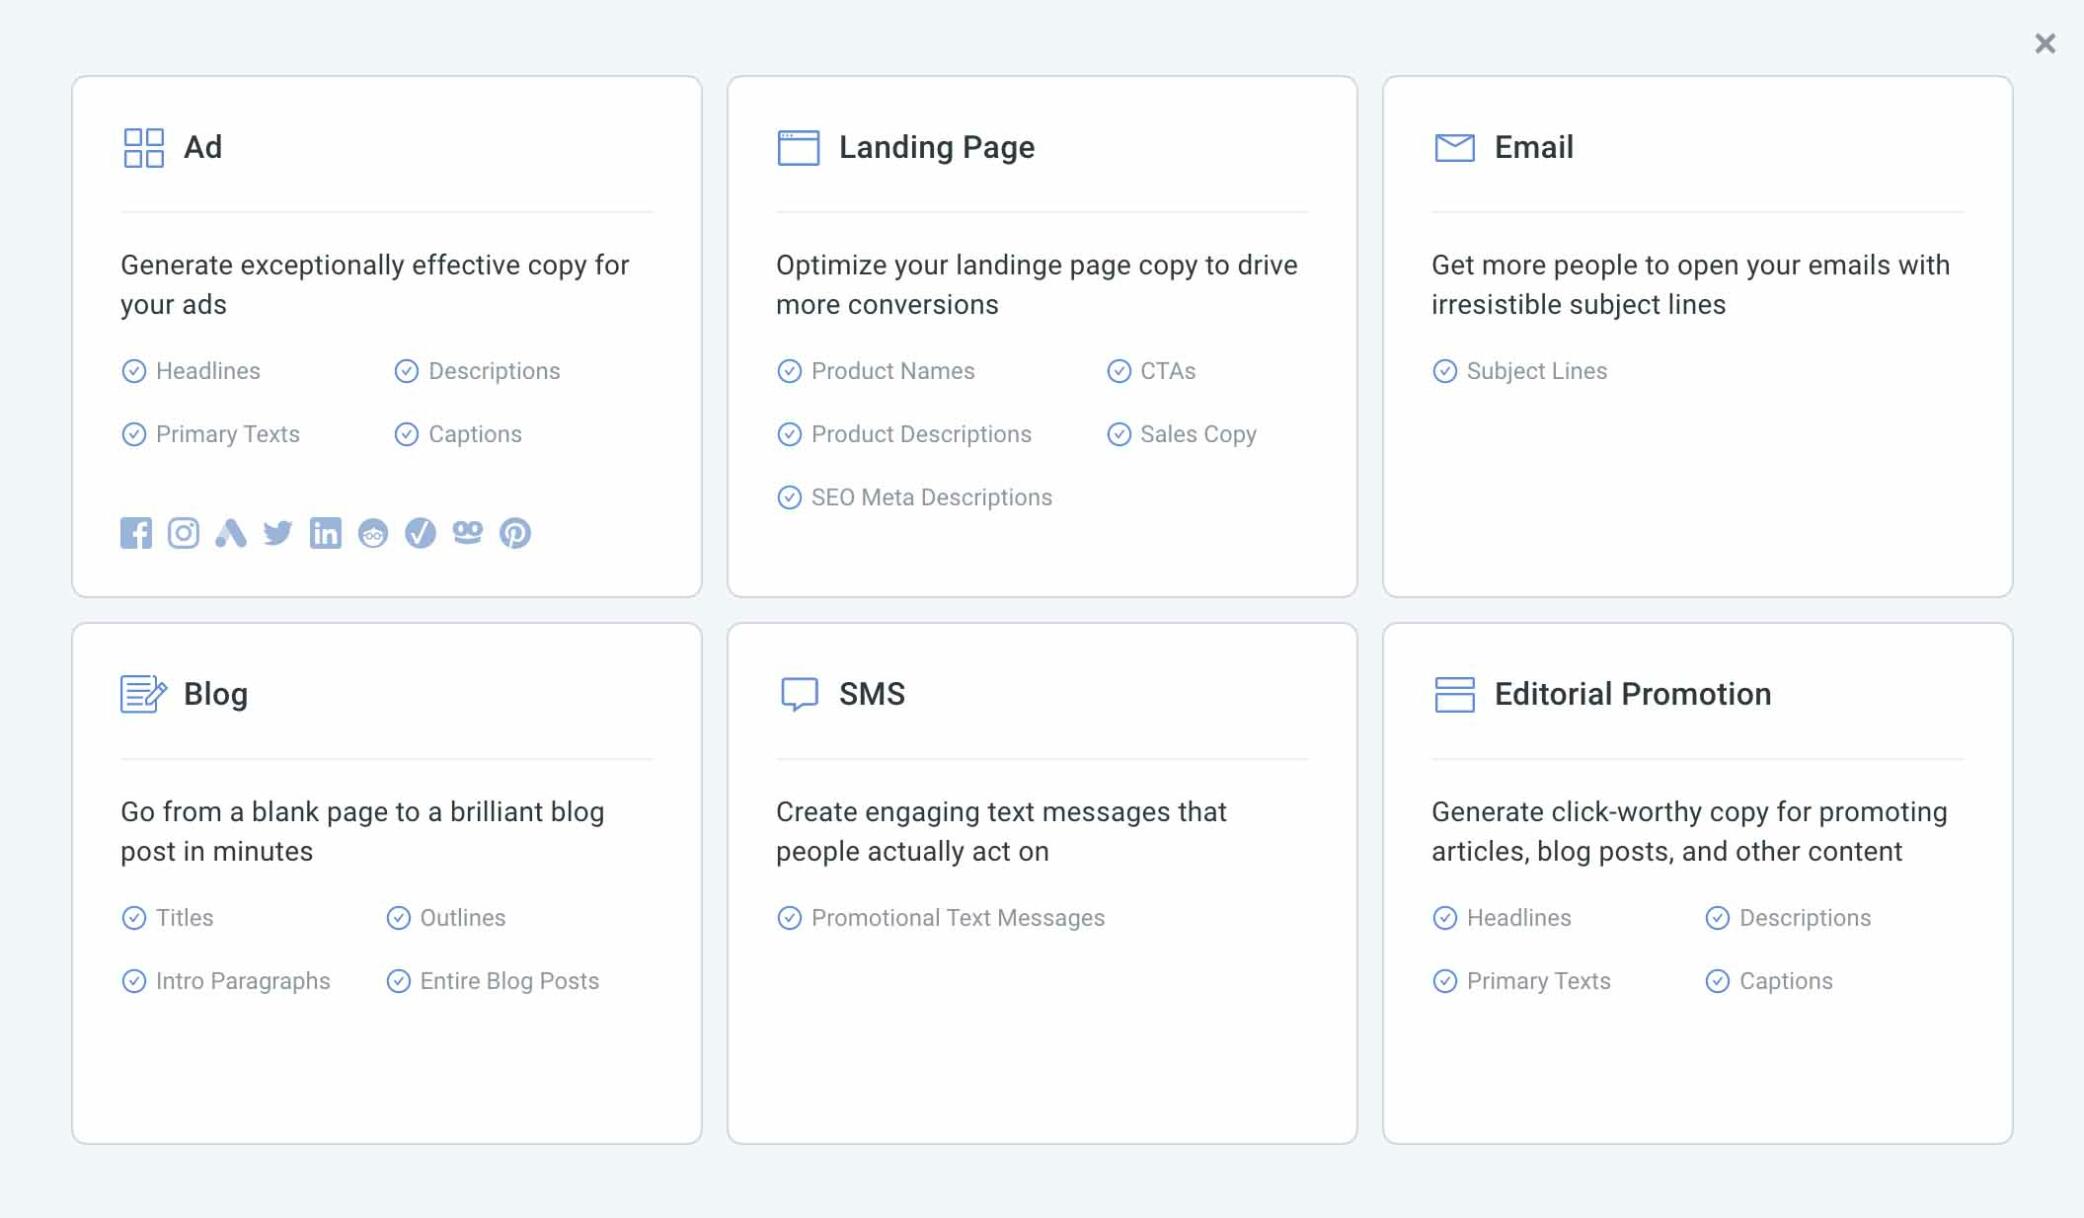Image resolution: width=2084 pixels, height=1218 pixels.
Task: Click Sales Copy in Landing Page card
Action: tap(1198, 434)
